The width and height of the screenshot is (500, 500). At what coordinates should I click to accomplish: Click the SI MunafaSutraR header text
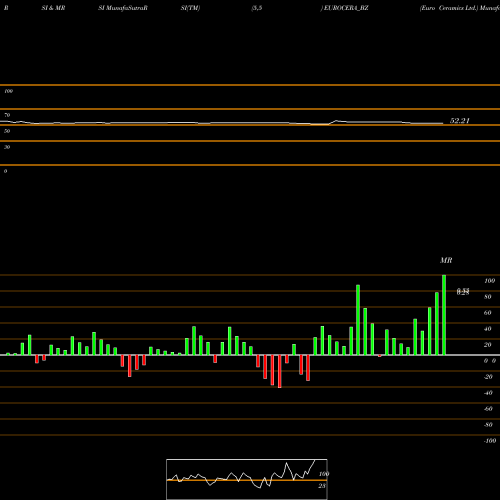click(123, 8)
